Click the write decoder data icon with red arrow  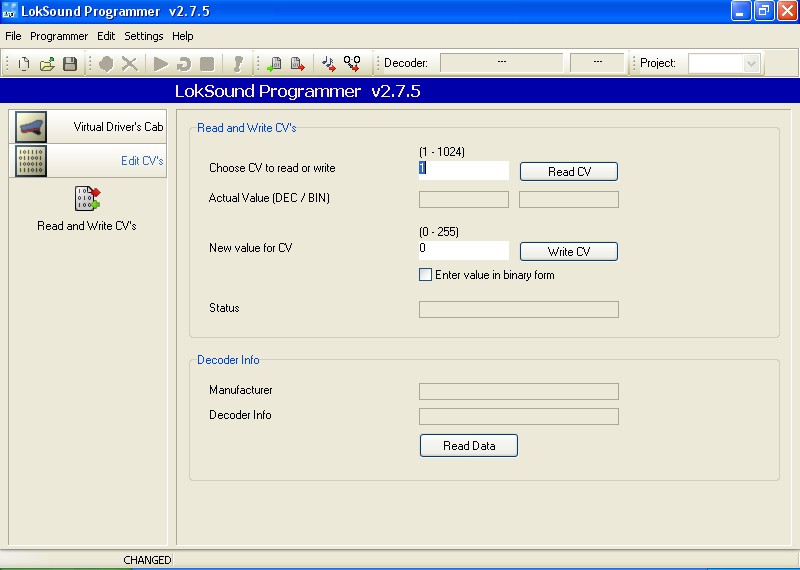point(297,64)
